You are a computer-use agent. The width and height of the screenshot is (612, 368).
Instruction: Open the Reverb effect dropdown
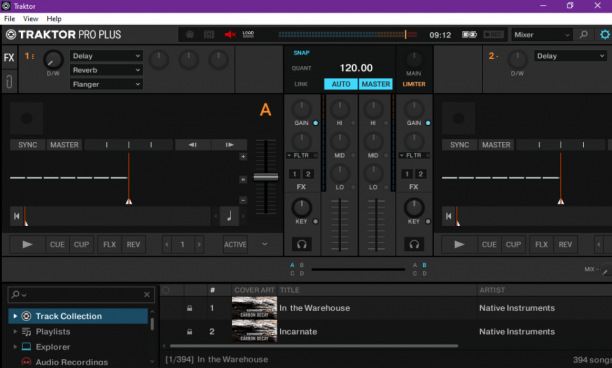[106, 70]
